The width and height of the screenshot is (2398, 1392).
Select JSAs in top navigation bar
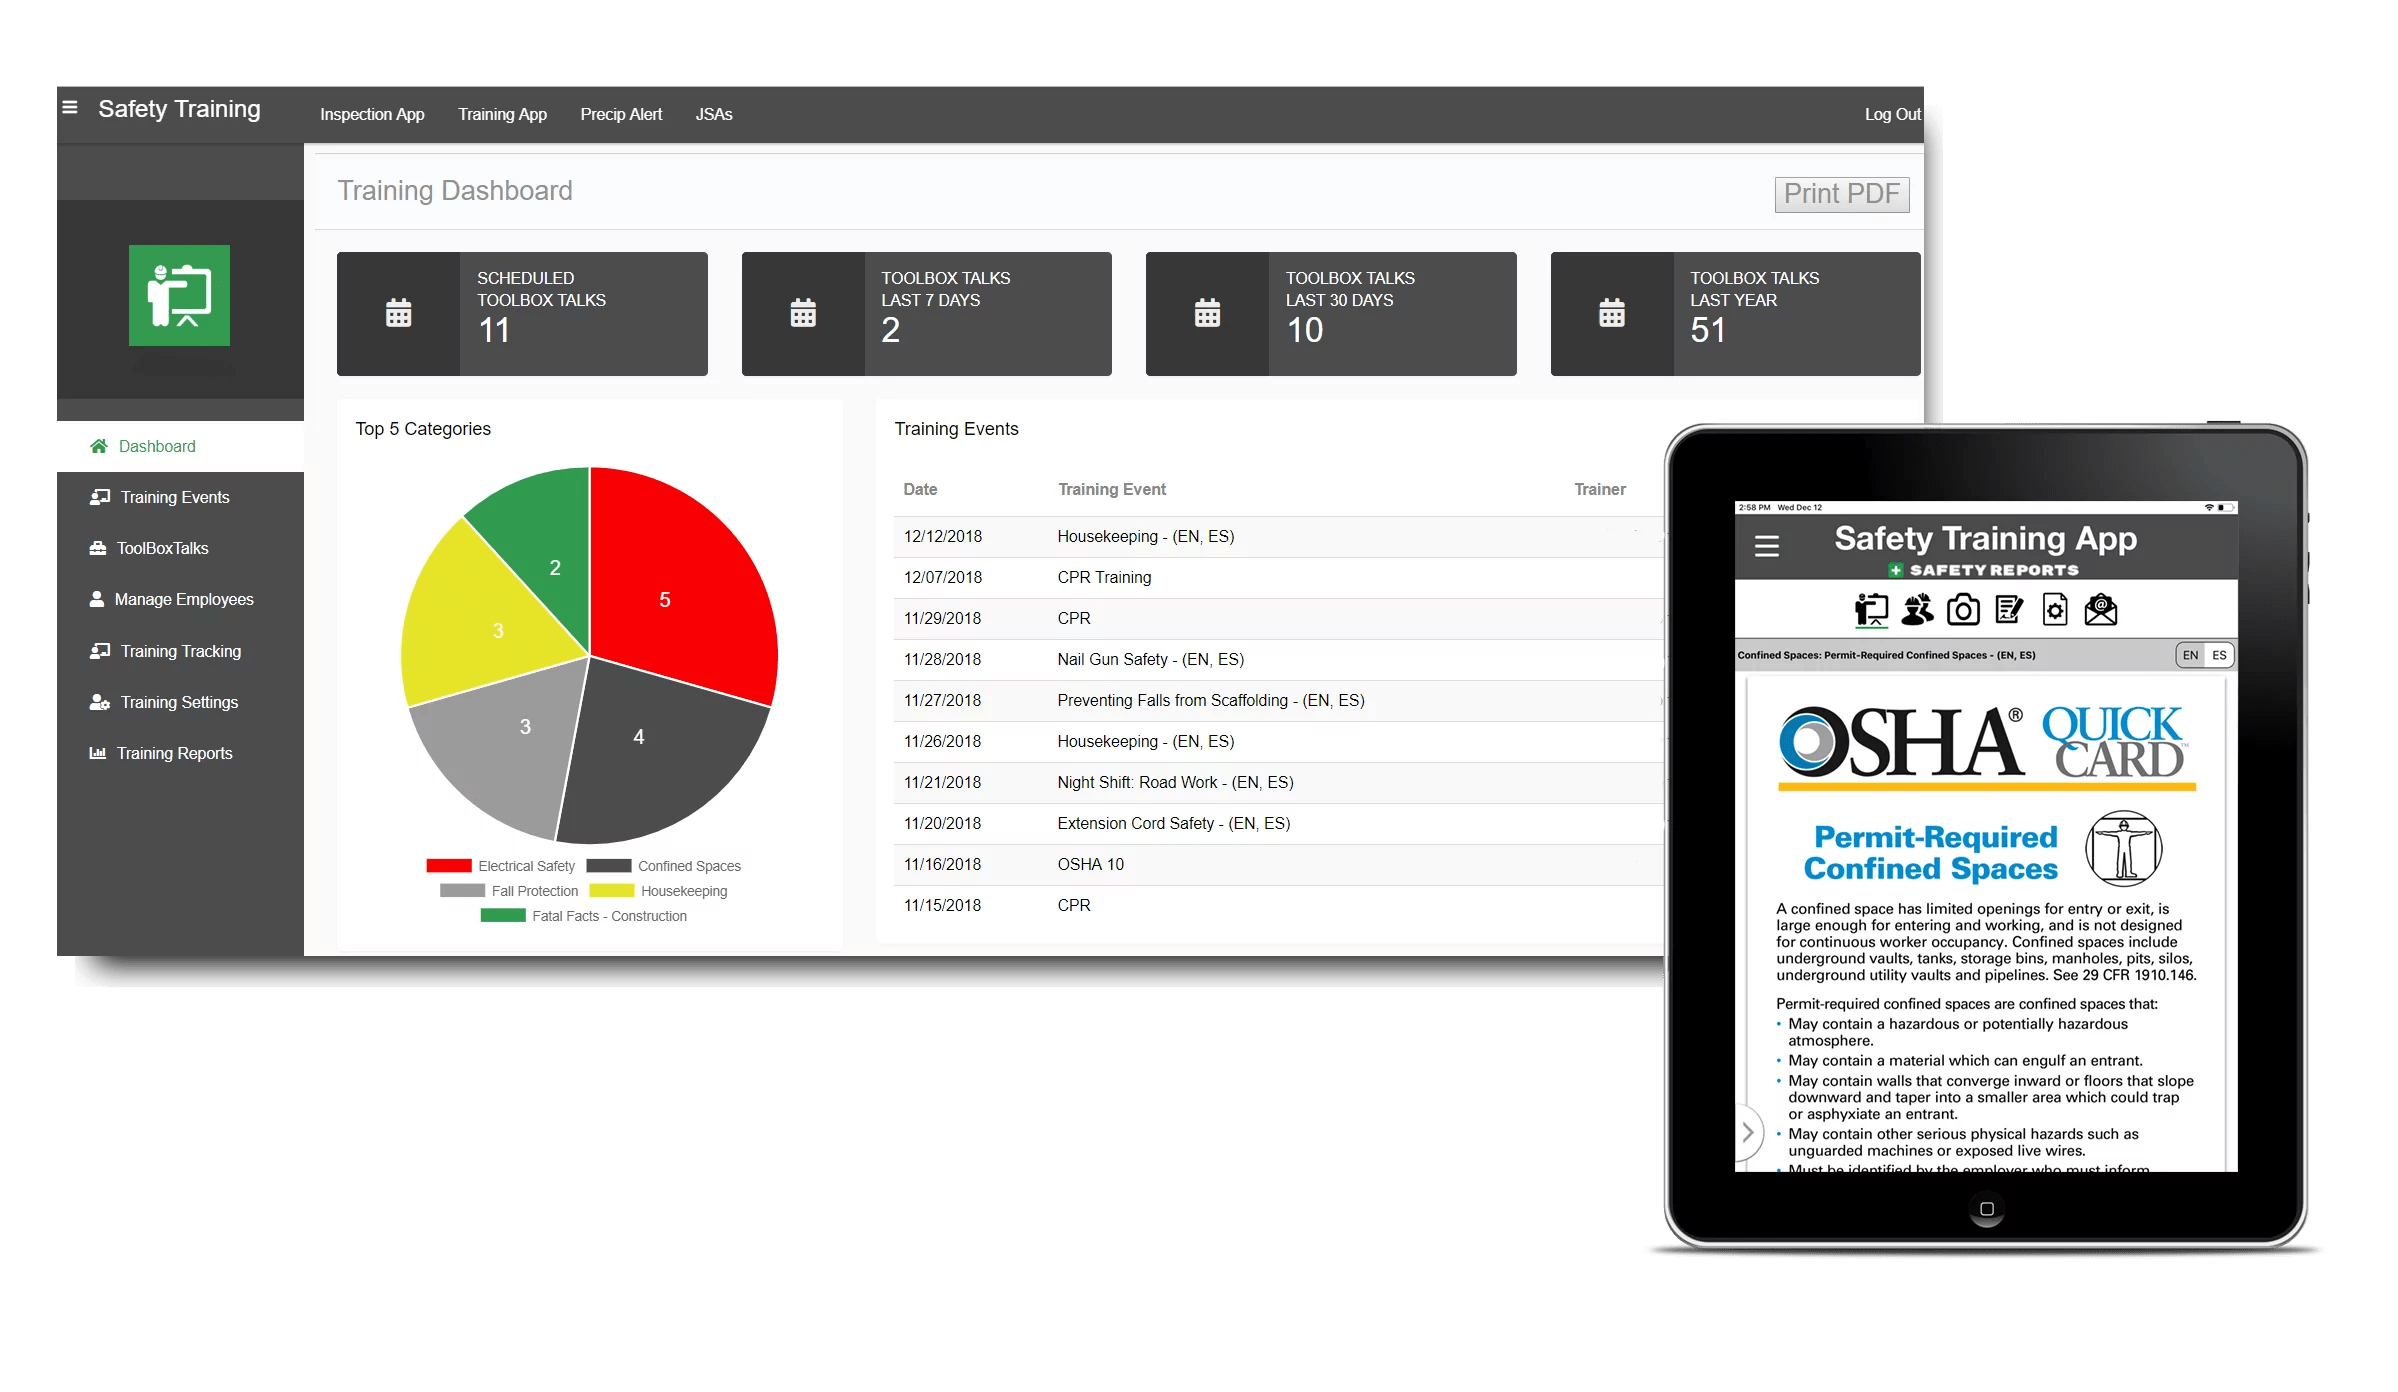coord(714,115)
